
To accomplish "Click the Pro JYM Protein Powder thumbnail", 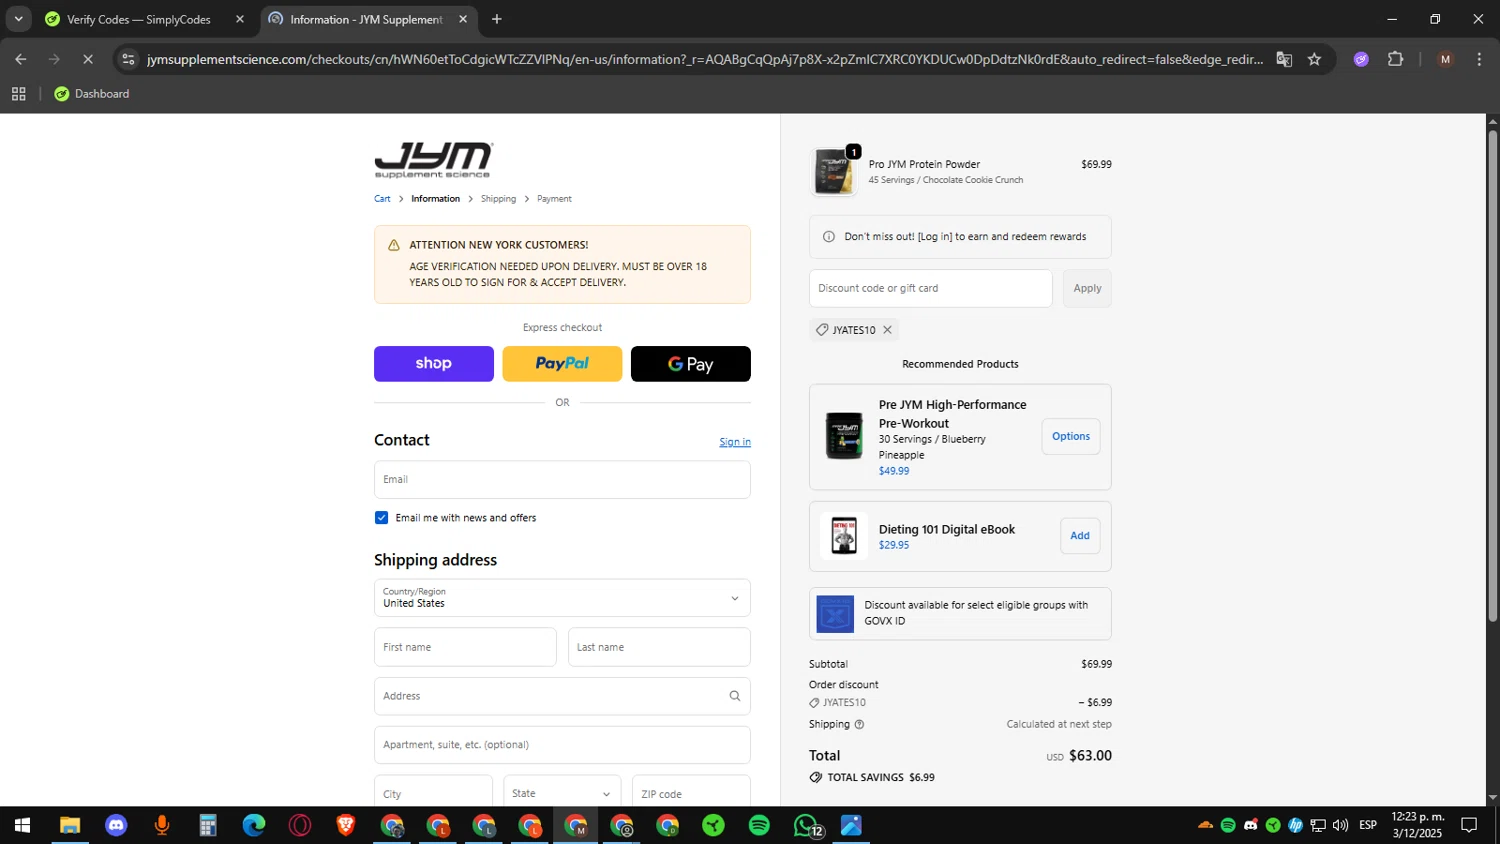I will [x=833, y=172].
